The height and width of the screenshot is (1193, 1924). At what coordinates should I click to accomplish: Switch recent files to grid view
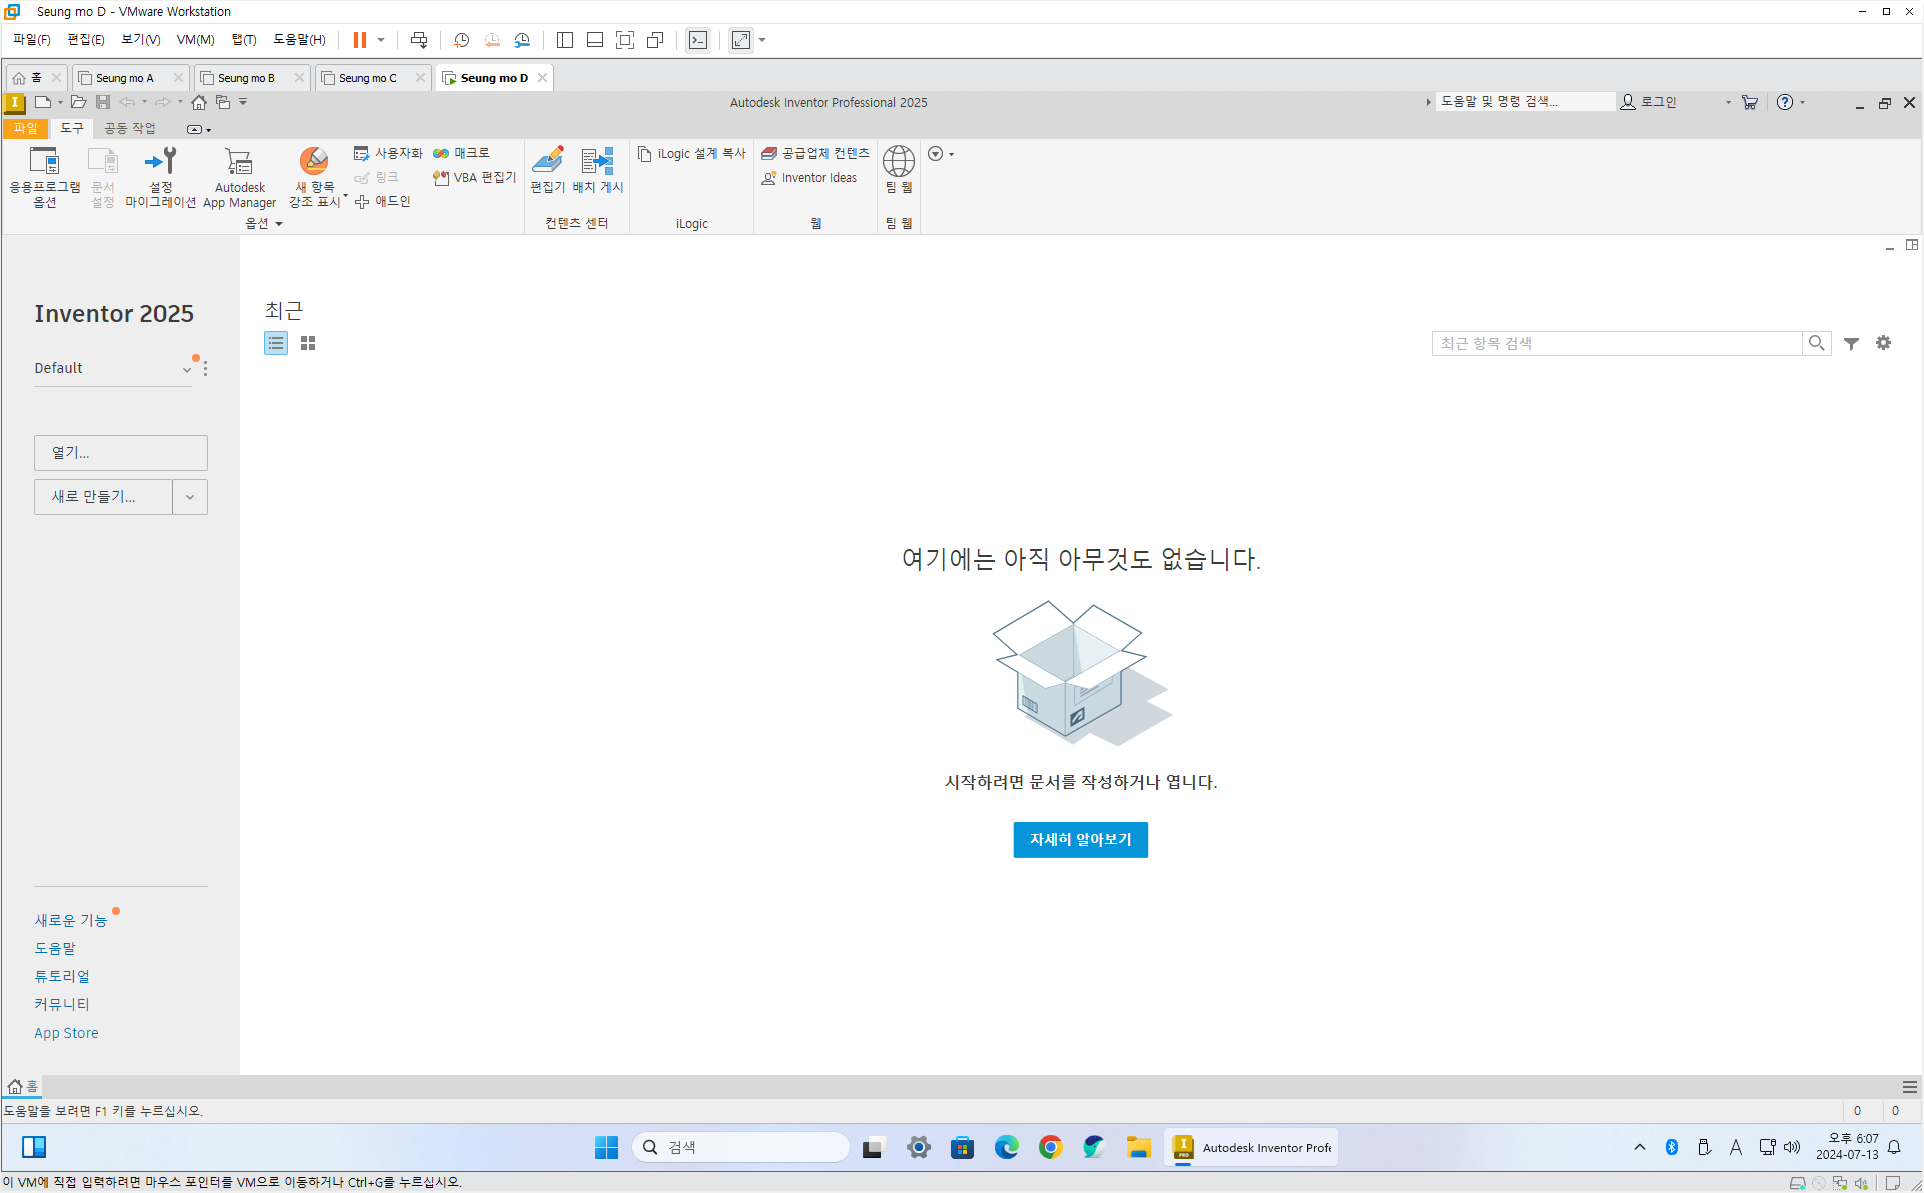(x=308, y=343)
